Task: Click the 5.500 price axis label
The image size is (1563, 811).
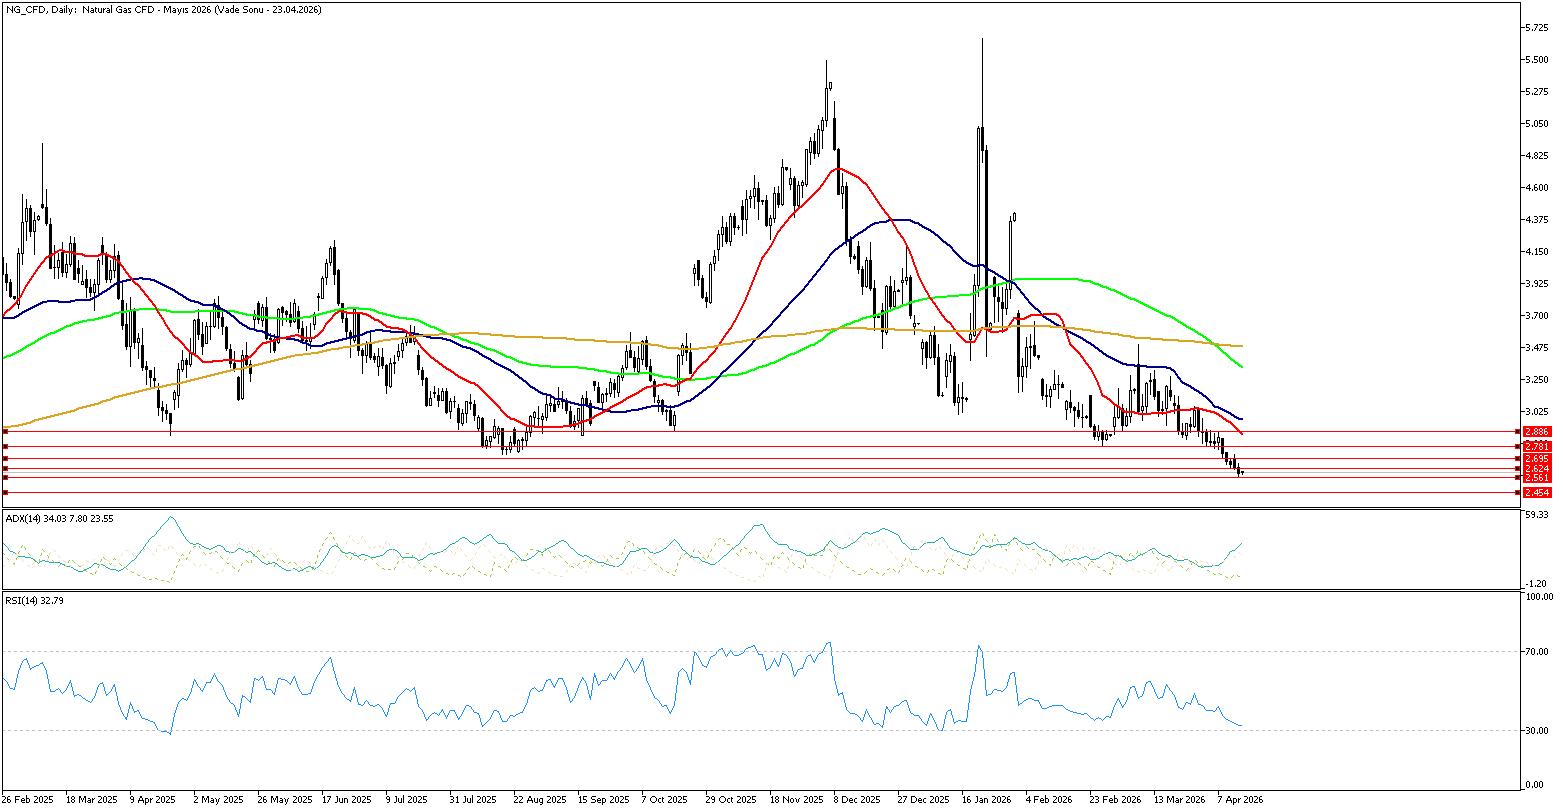Action: click(1536, 59)
